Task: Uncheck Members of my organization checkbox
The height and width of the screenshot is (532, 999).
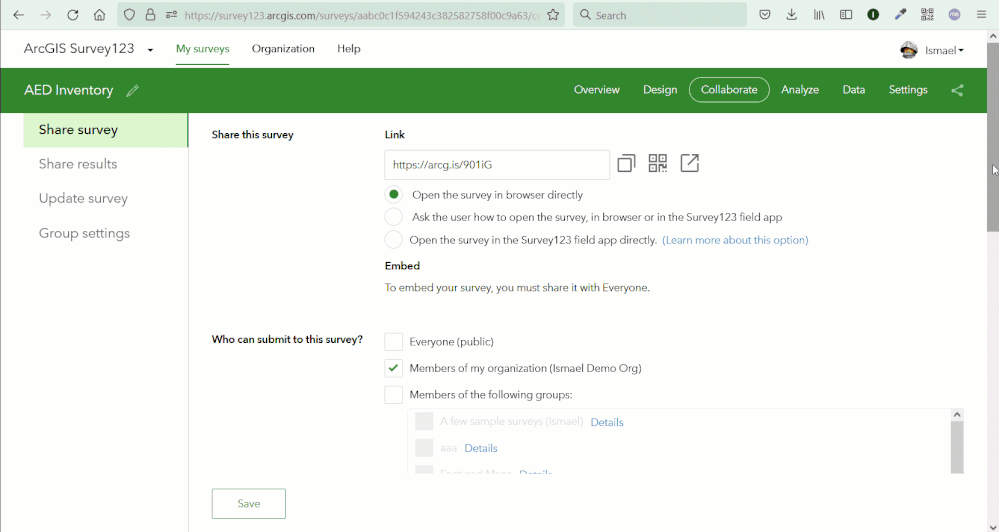Action: tap(394, 368)
